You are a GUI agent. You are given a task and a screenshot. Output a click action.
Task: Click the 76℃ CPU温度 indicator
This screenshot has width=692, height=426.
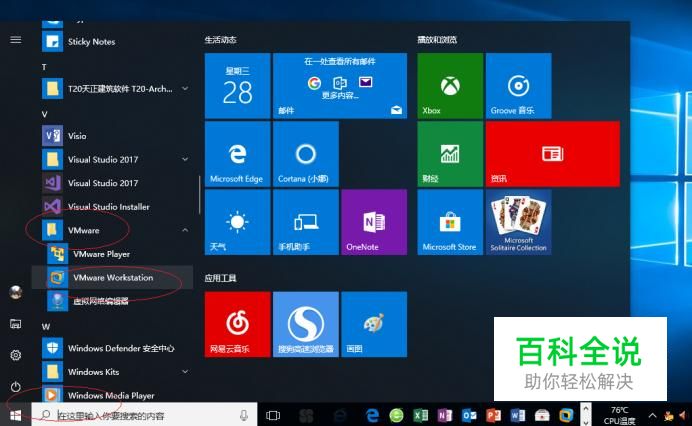[619, 415]
